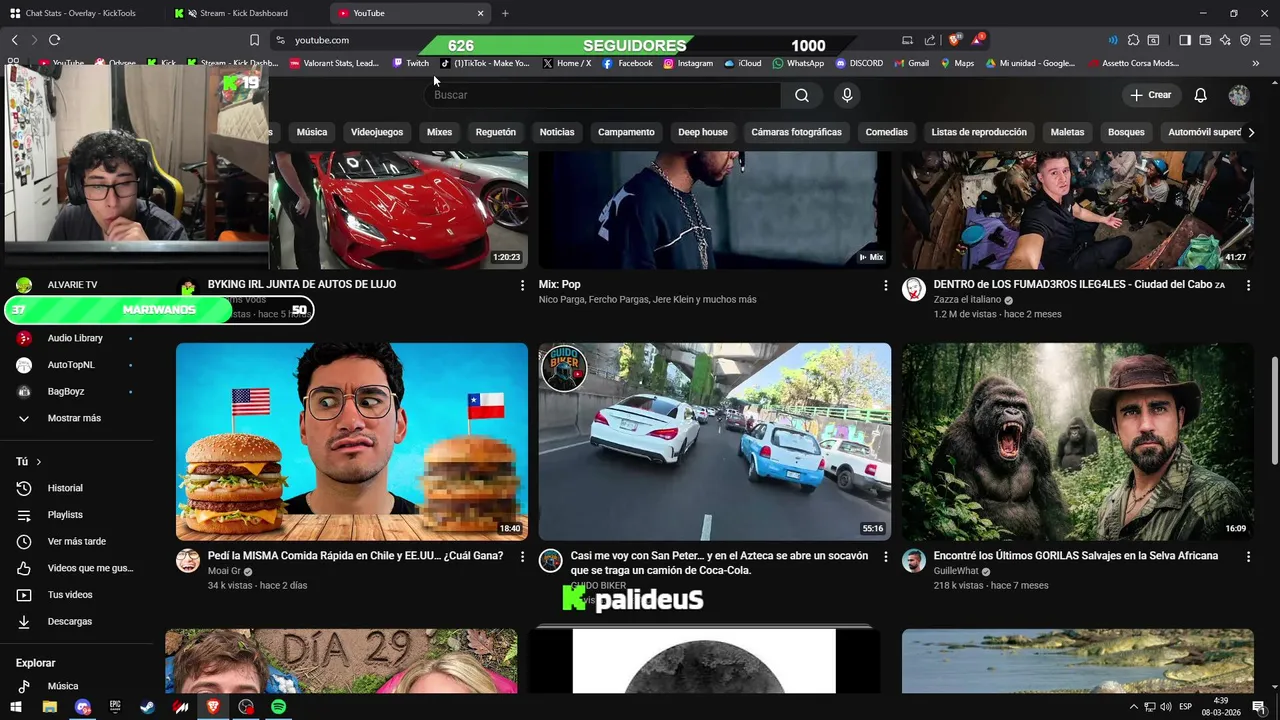The width and height of the screenshot is (1280, 720).
Task: Select the Comedias filter chip
Action: pyautogui.click(x=887, y=132)
